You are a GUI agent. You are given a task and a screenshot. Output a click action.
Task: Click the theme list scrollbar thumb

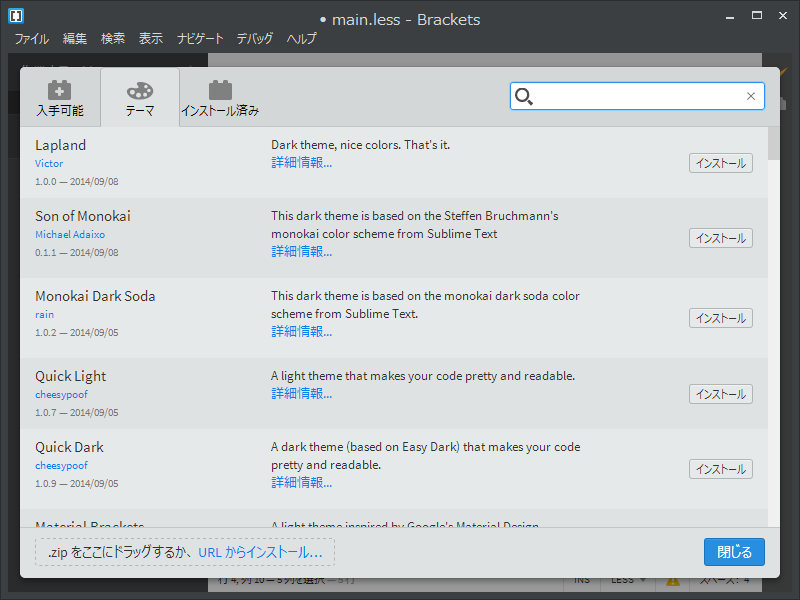coord(773,143)
